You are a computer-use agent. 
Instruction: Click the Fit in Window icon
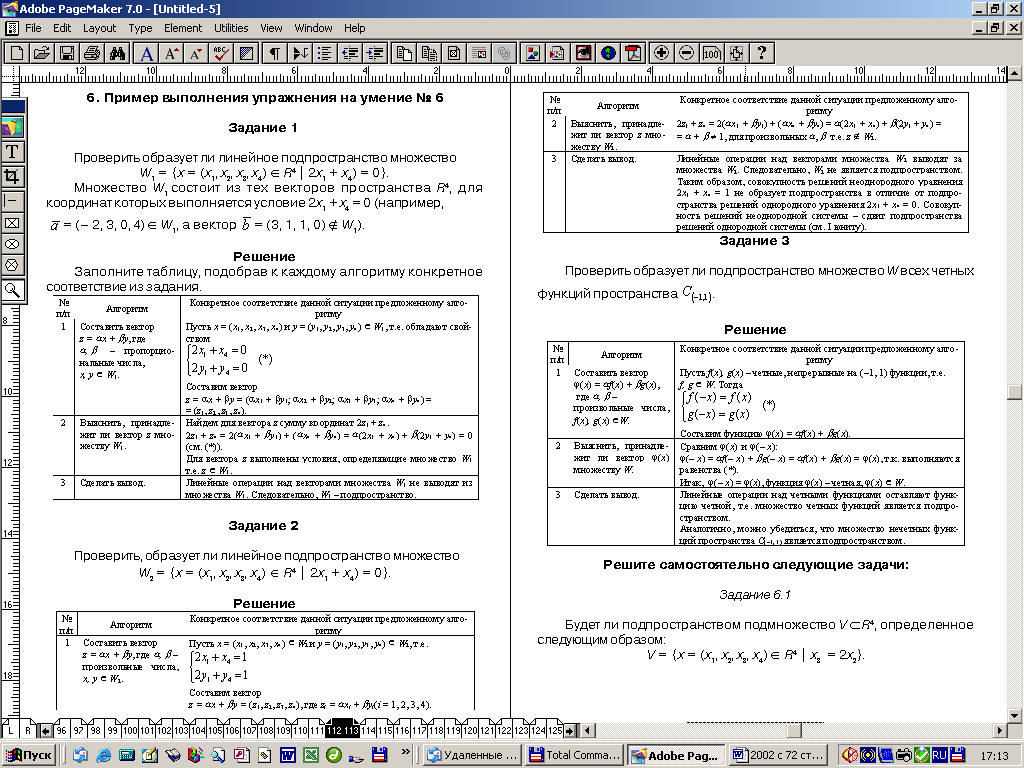pos(736,53)
